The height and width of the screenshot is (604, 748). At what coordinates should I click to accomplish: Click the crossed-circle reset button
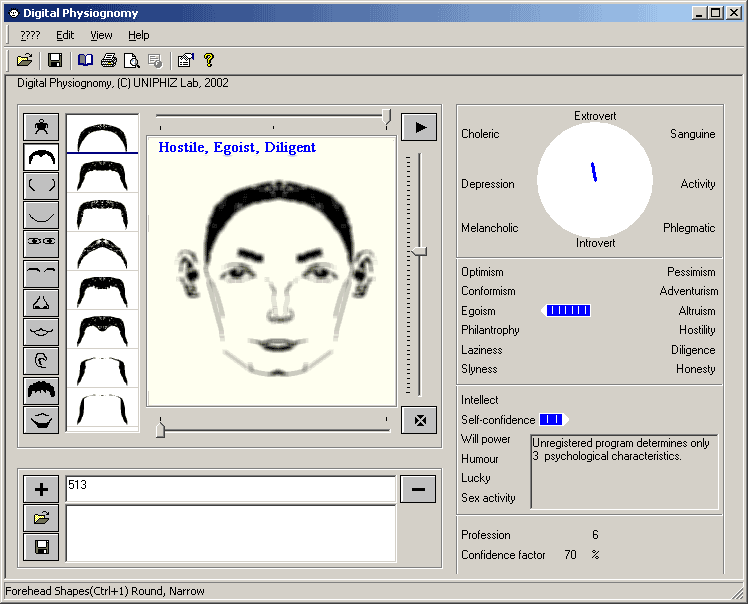419,420
